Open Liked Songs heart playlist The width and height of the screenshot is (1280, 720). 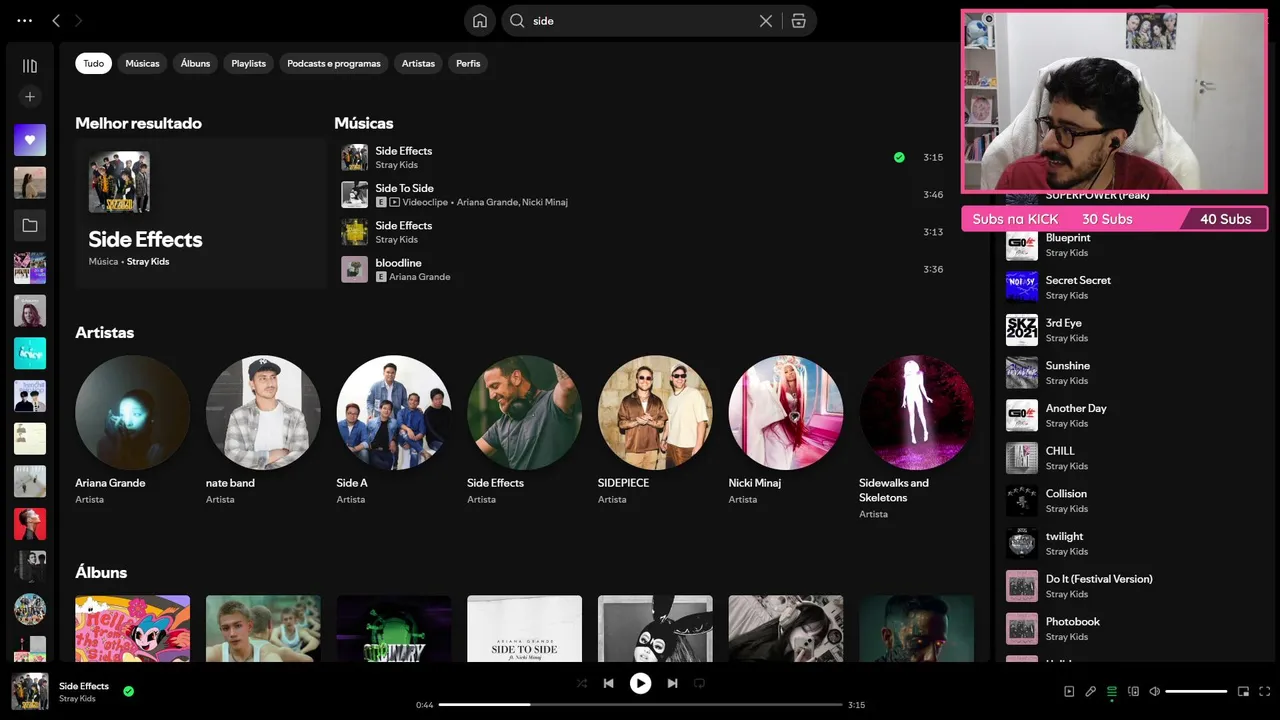[x=30, y=140]
